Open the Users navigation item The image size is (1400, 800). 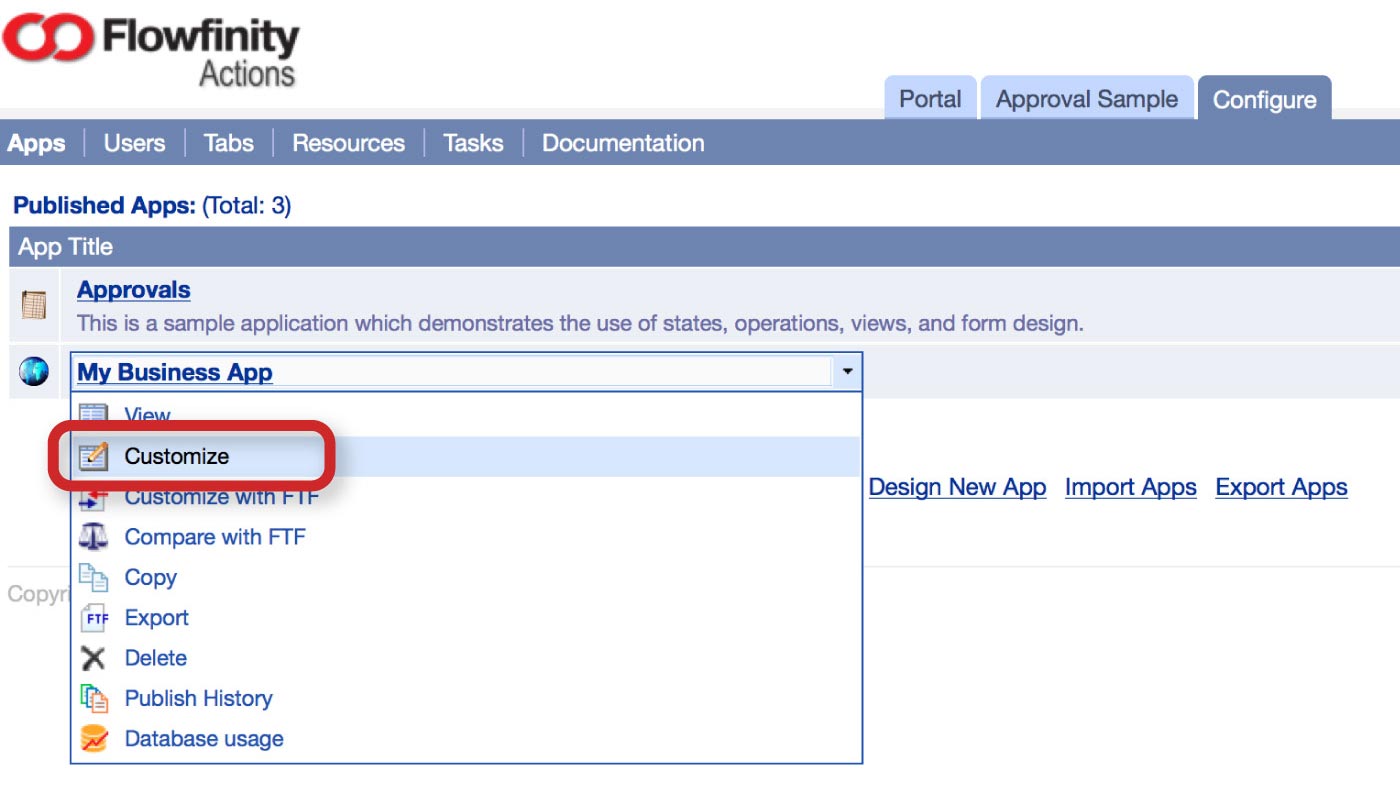point(134,143)
